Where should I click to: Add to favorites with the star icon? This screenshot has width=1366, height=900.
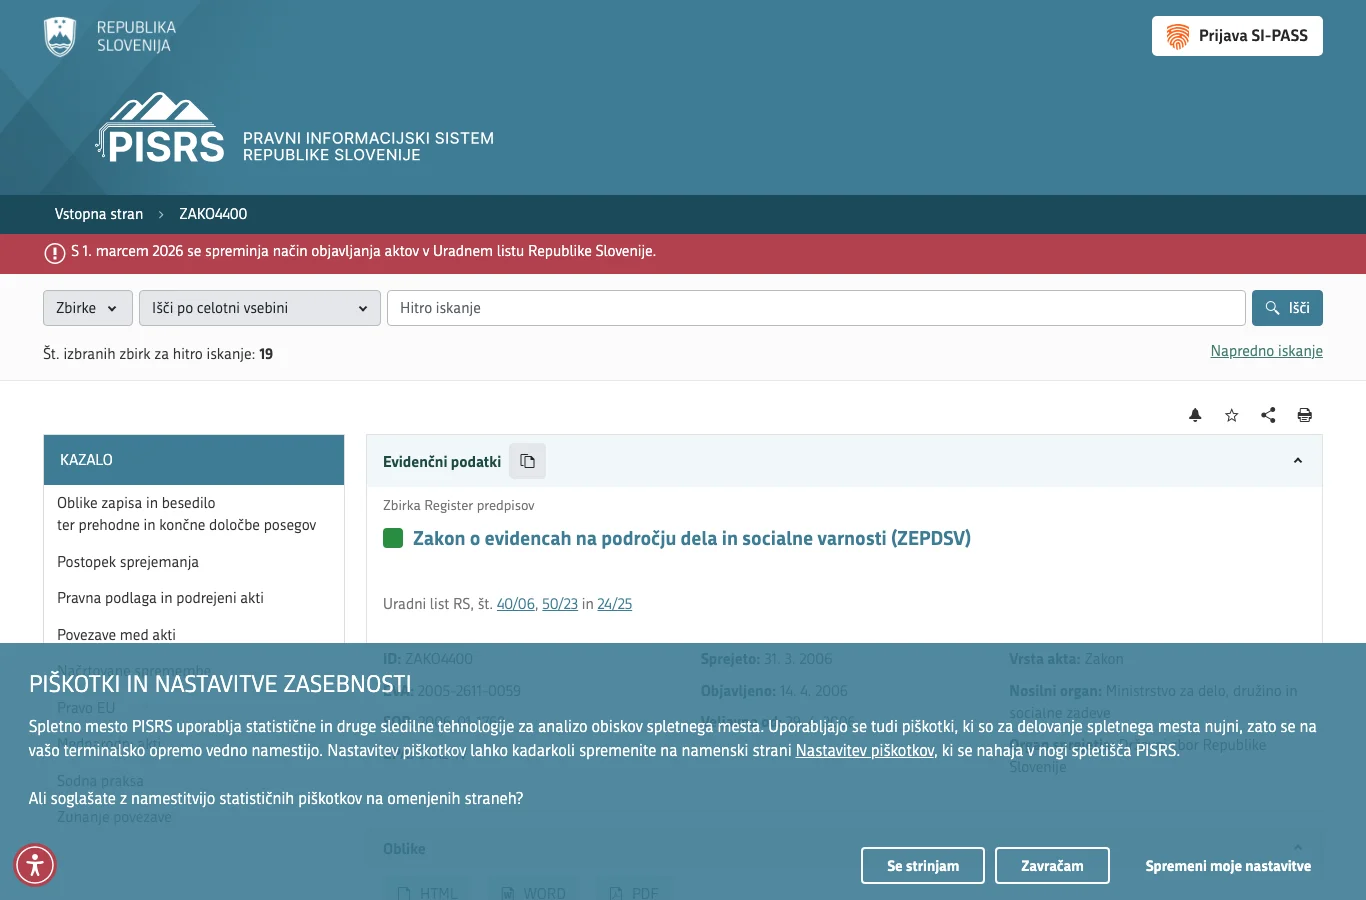1232,415
